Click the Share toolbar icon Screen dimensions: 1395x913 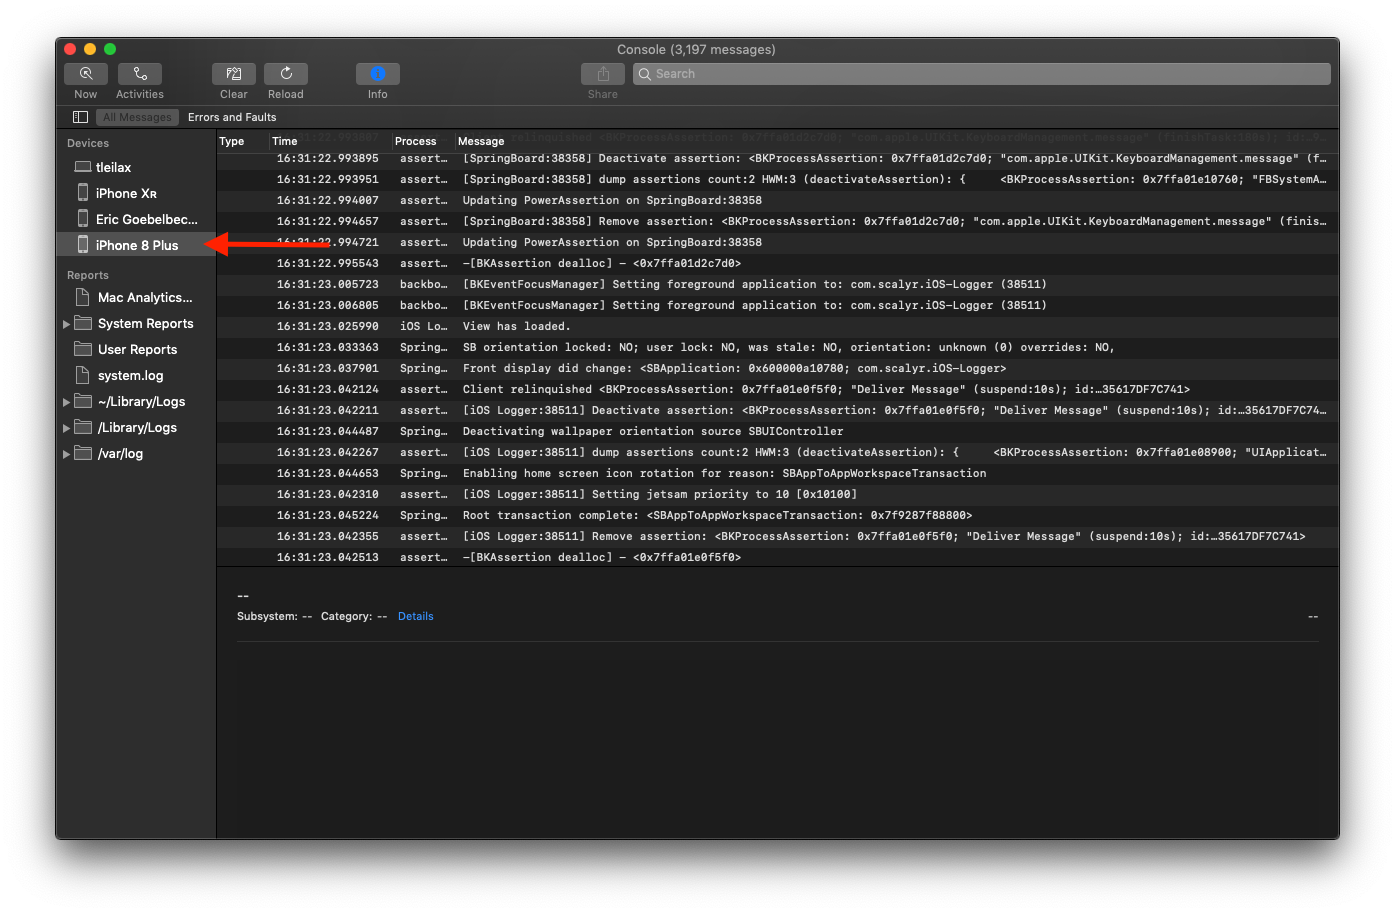point(602,74)
